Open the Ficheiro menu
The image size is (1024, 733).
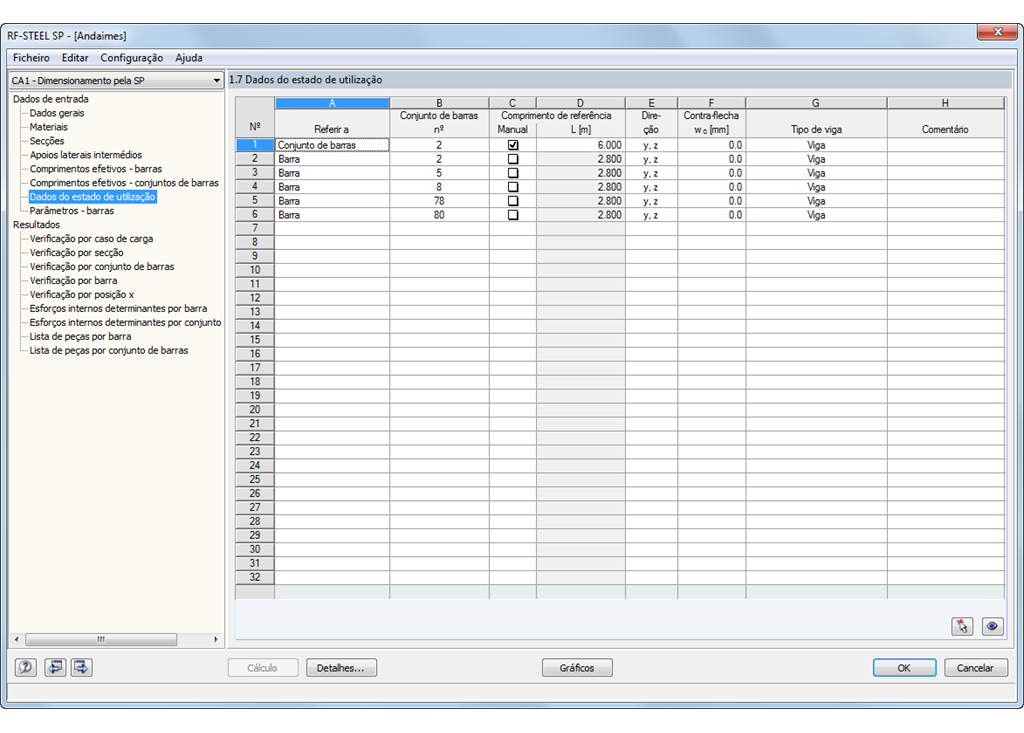(x=31, y=57)
